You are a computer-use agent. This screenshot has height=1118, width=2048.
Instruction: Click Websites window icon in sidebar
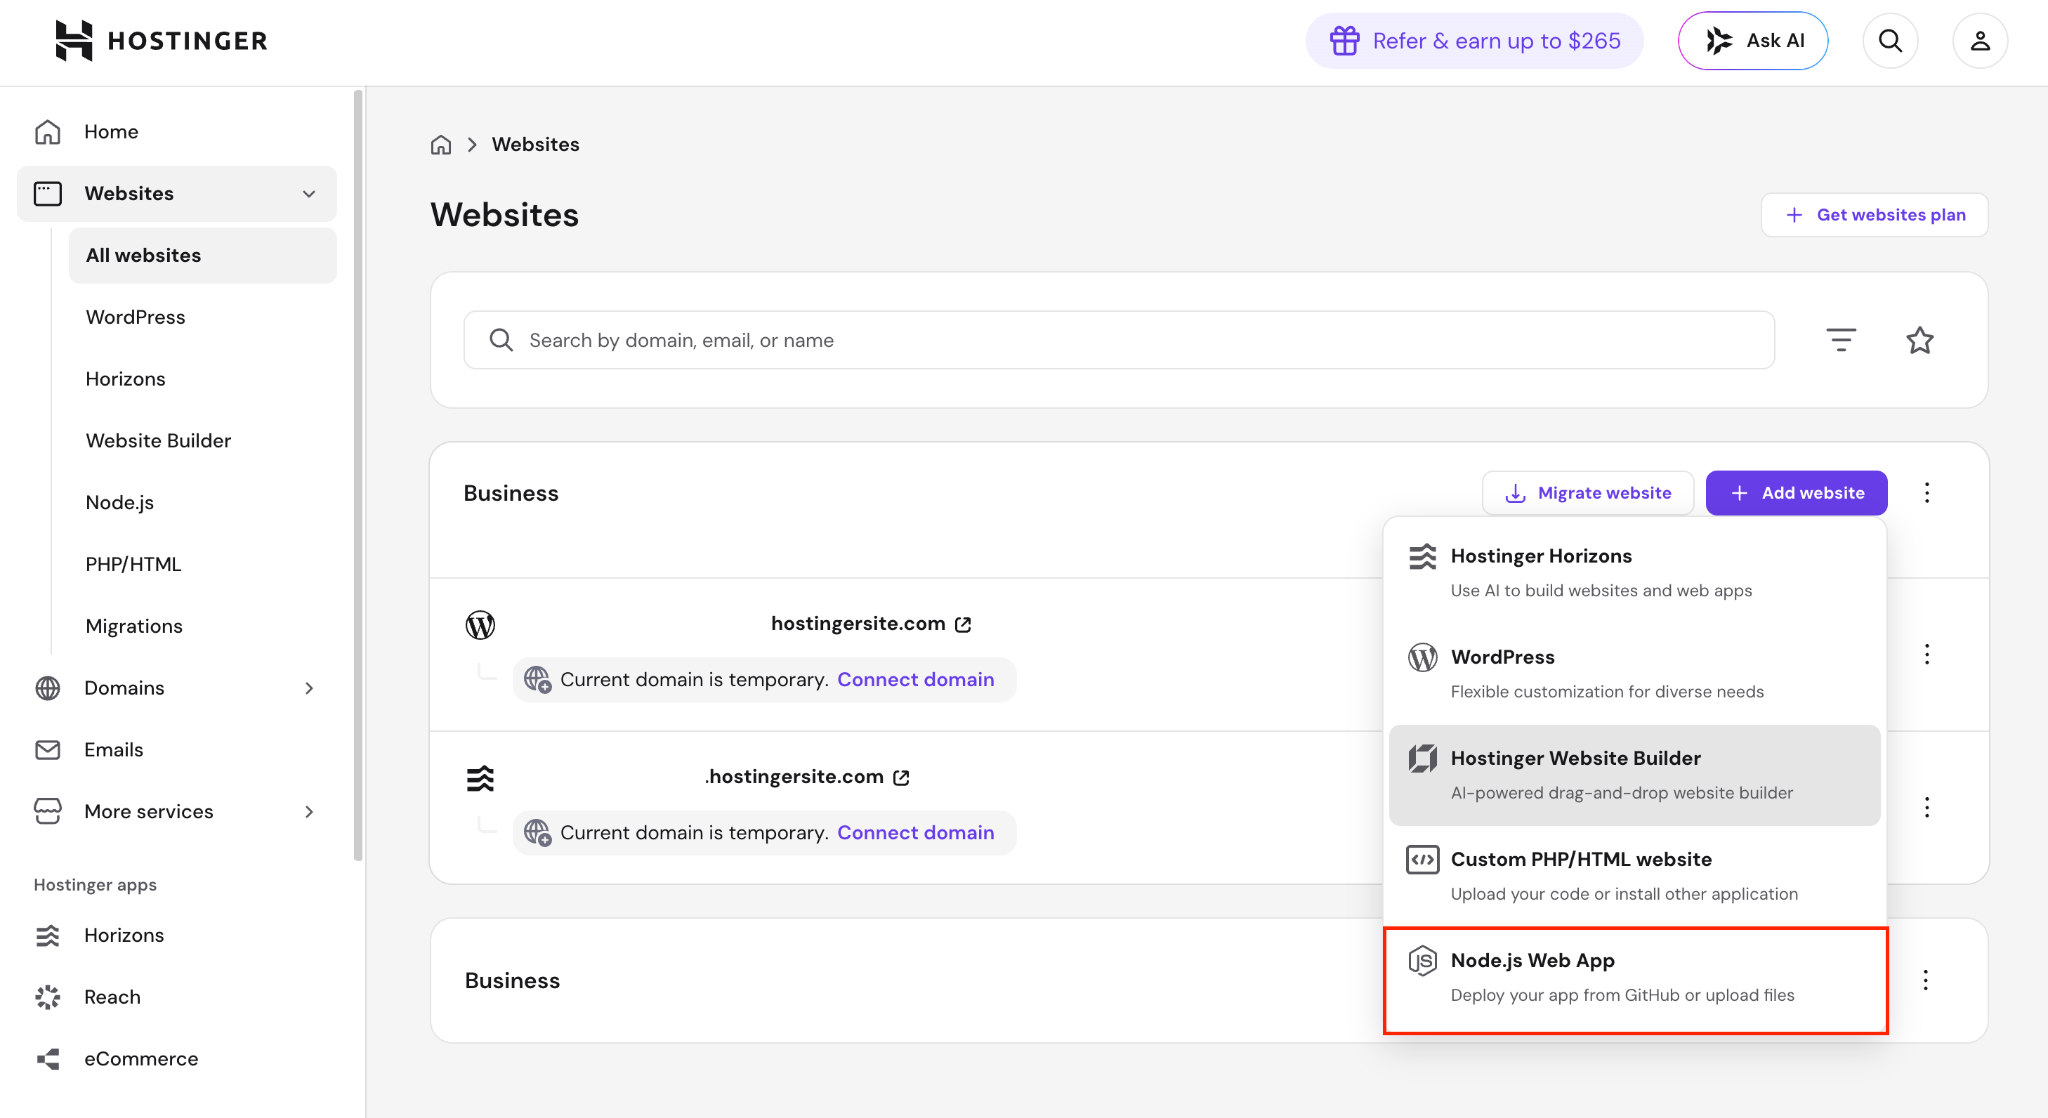48,194
